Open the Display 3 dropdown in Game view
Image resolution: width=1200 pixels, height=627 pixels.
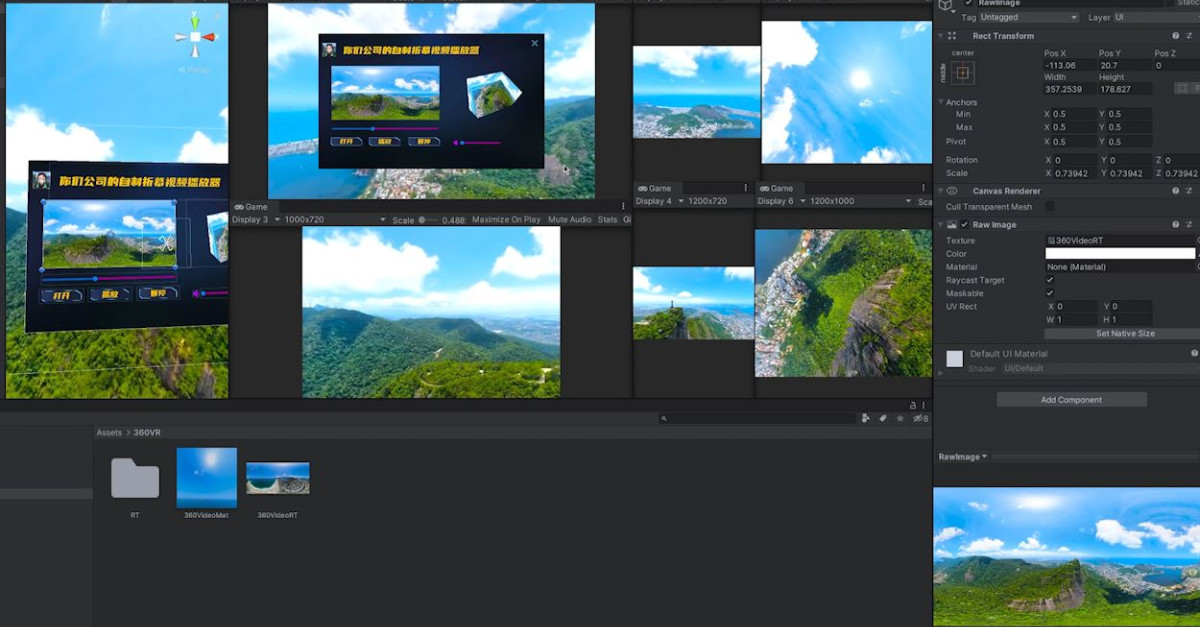click(254, 220)
